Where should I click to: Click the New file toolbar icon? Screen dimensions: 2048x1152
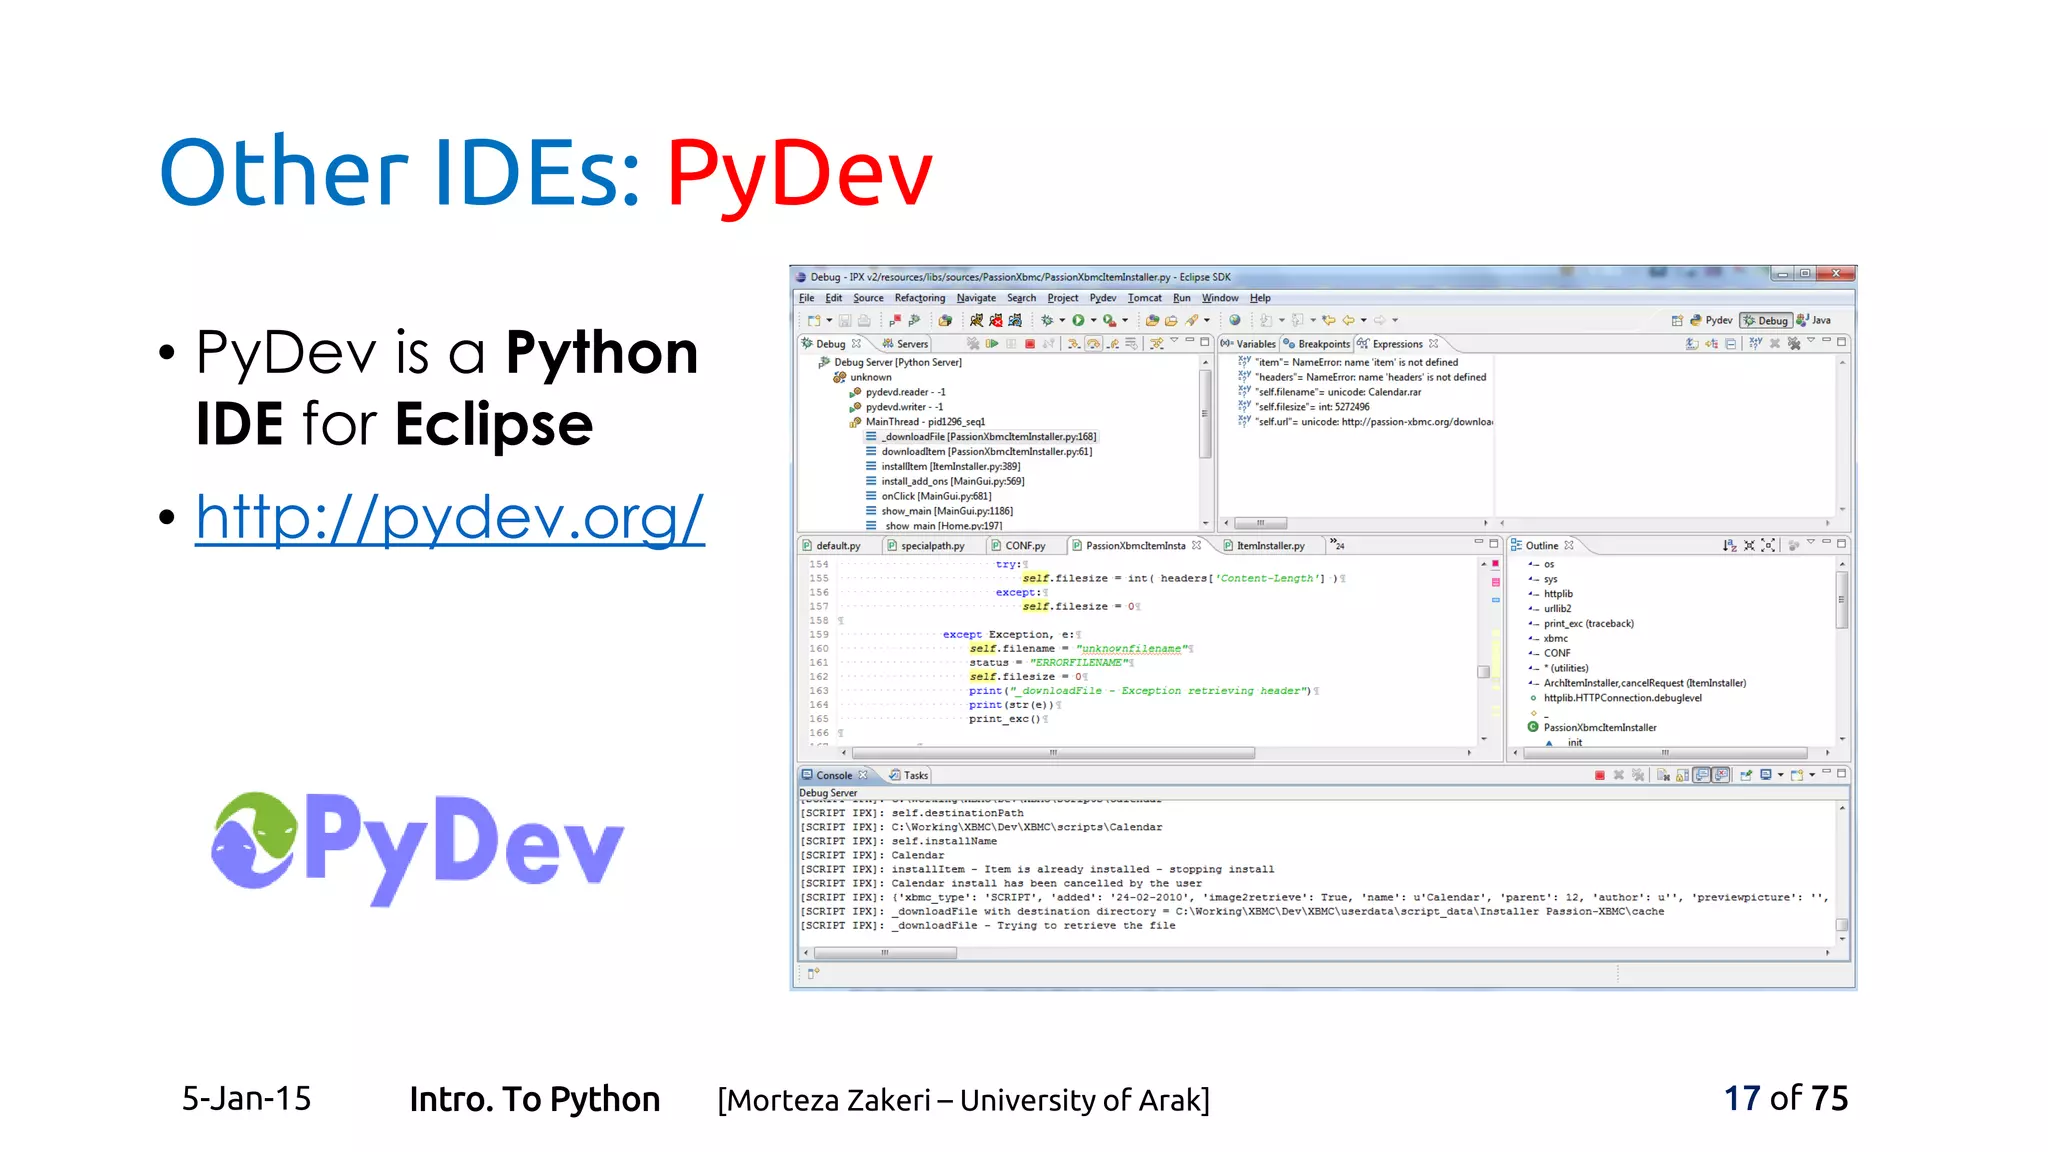(x=814, y=320)
